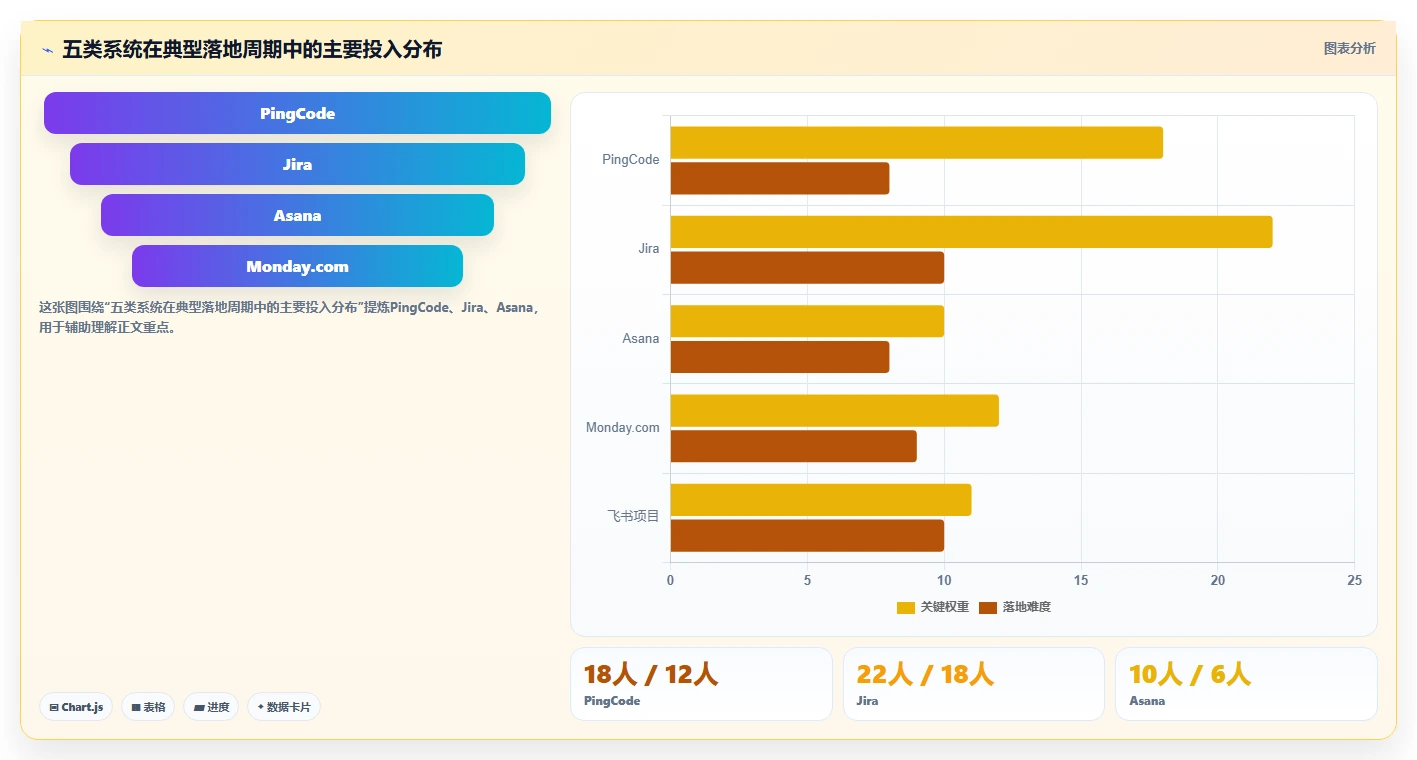Click 飞书项目's brown 落地难度 bar
The height and width of the screenshot is (760, 1417).
(x=807, y=535)
